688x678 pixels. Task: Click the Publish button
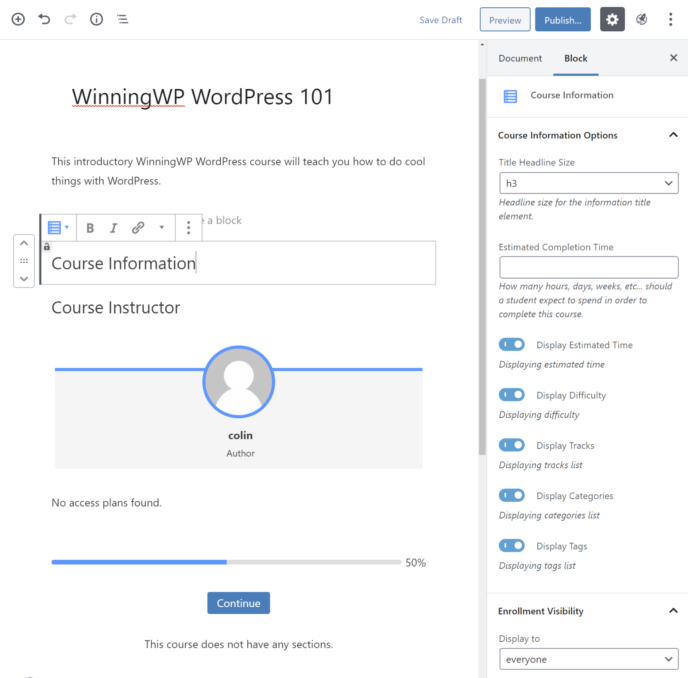pos(563,20)
